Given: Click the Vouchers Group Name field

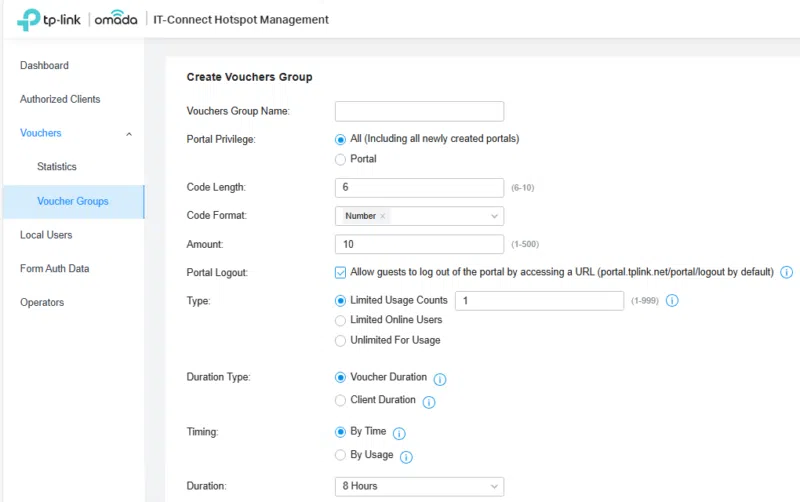Looking at the screenshot, I should (419, 111).
